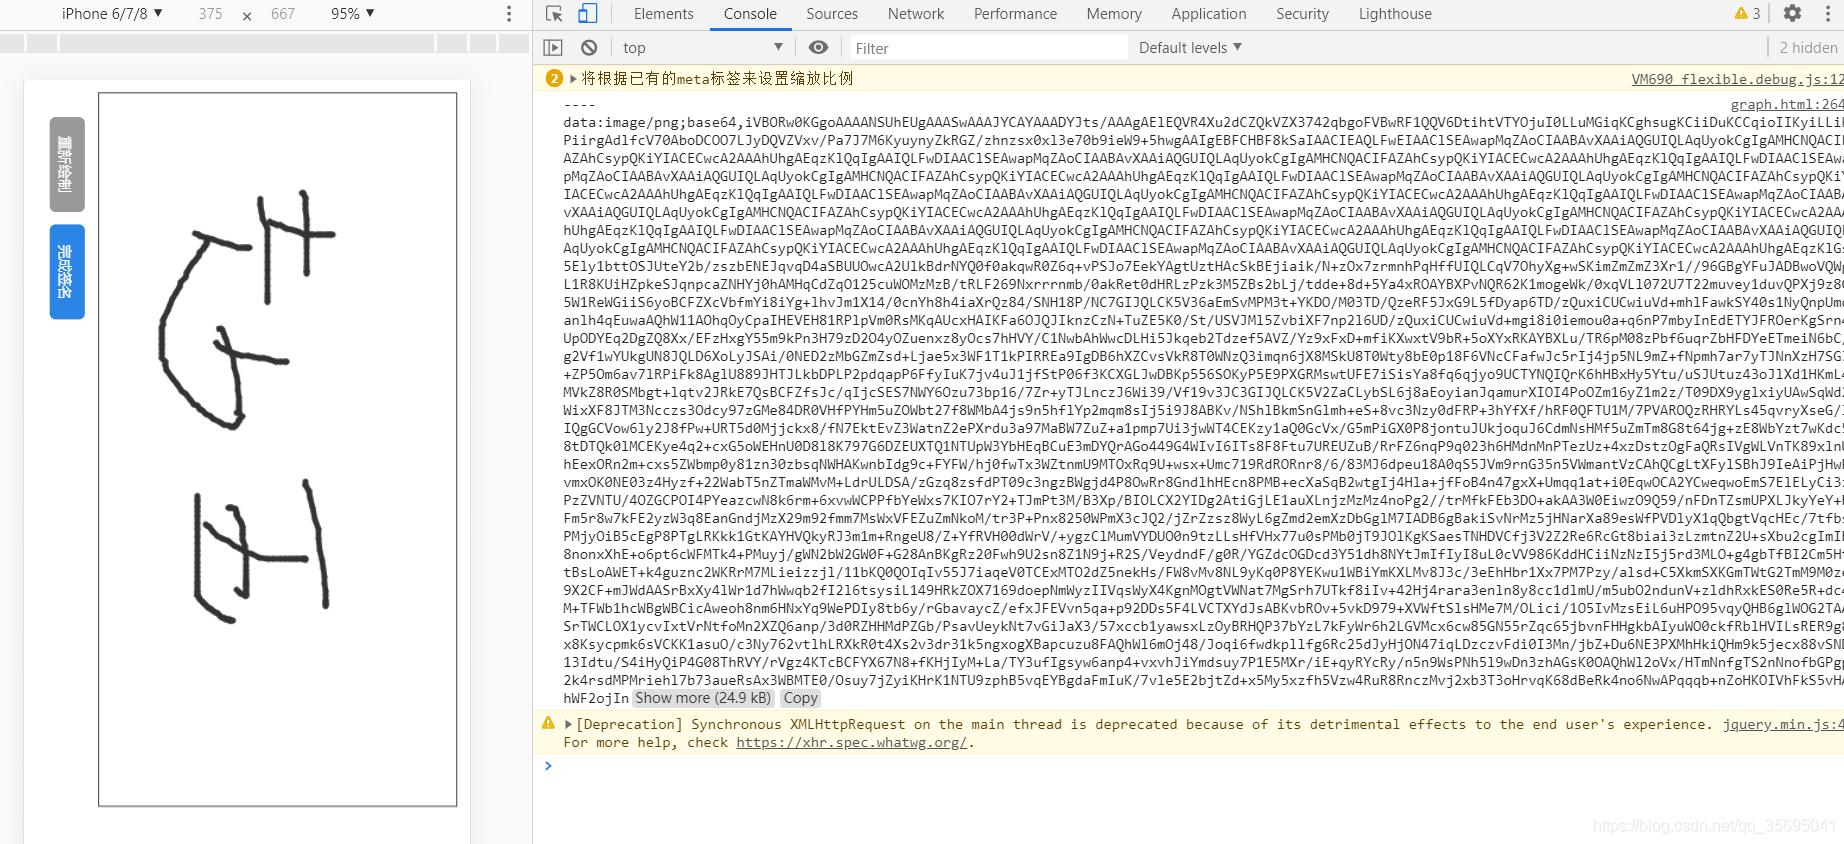Switch to the Performance tab

(x=1015, y=14)
